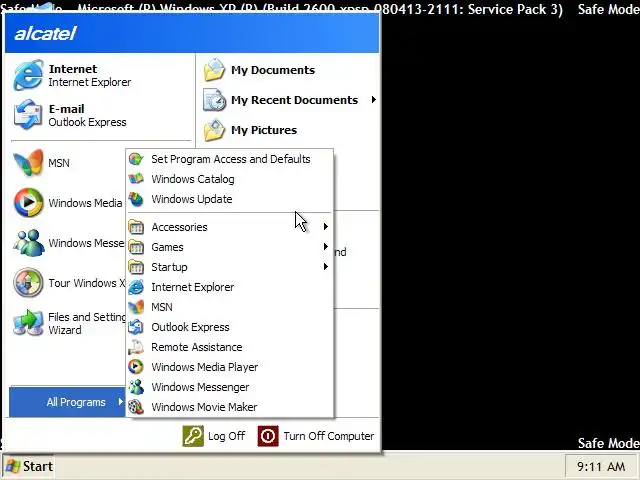
Task: Open the All Programs arrow
Action: 120,402
